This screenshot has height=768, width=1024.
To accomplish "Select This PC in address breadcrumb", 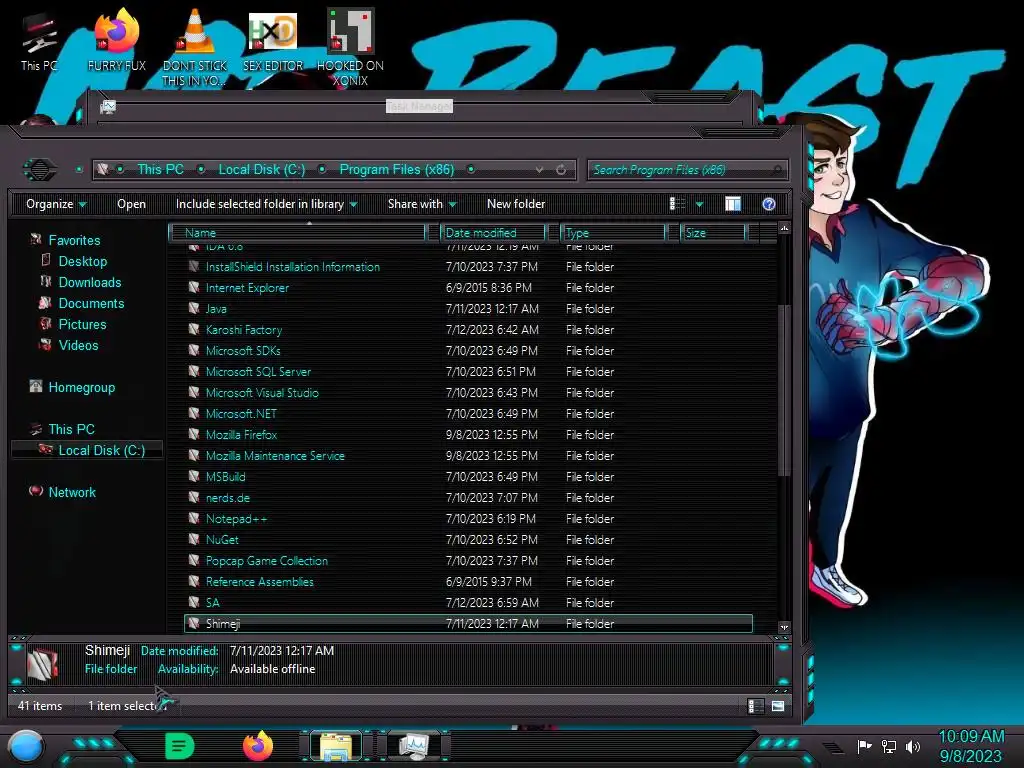I will click(x=160, y=170).
